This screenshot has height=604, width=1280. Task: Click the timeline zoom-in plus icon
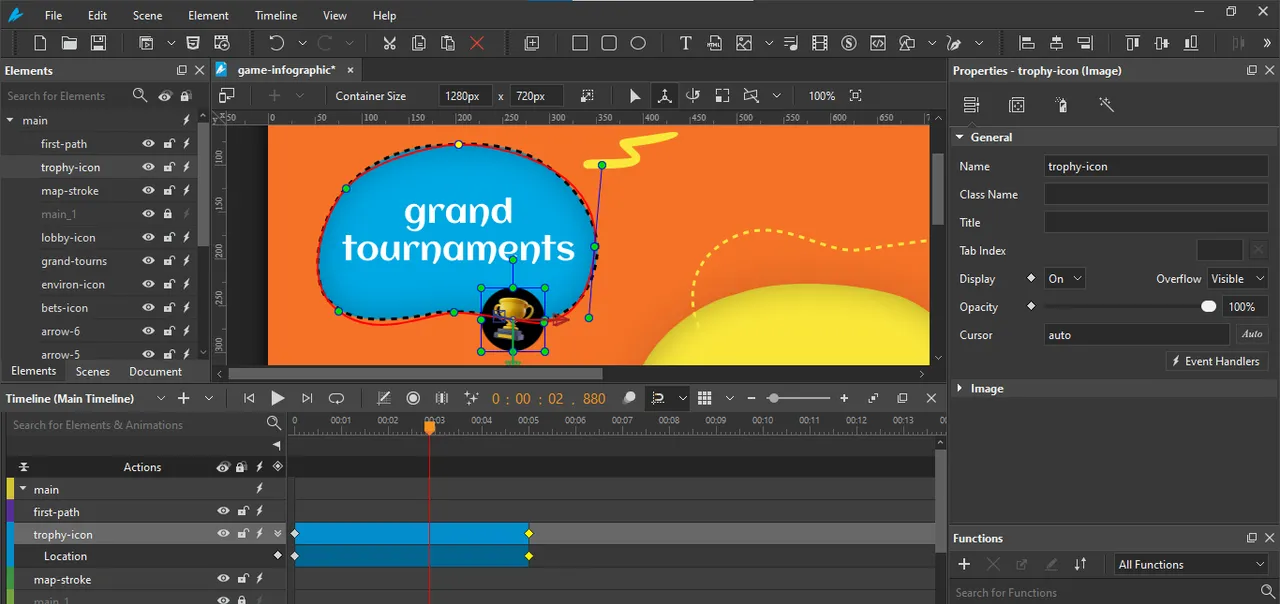tap(844, 398)
